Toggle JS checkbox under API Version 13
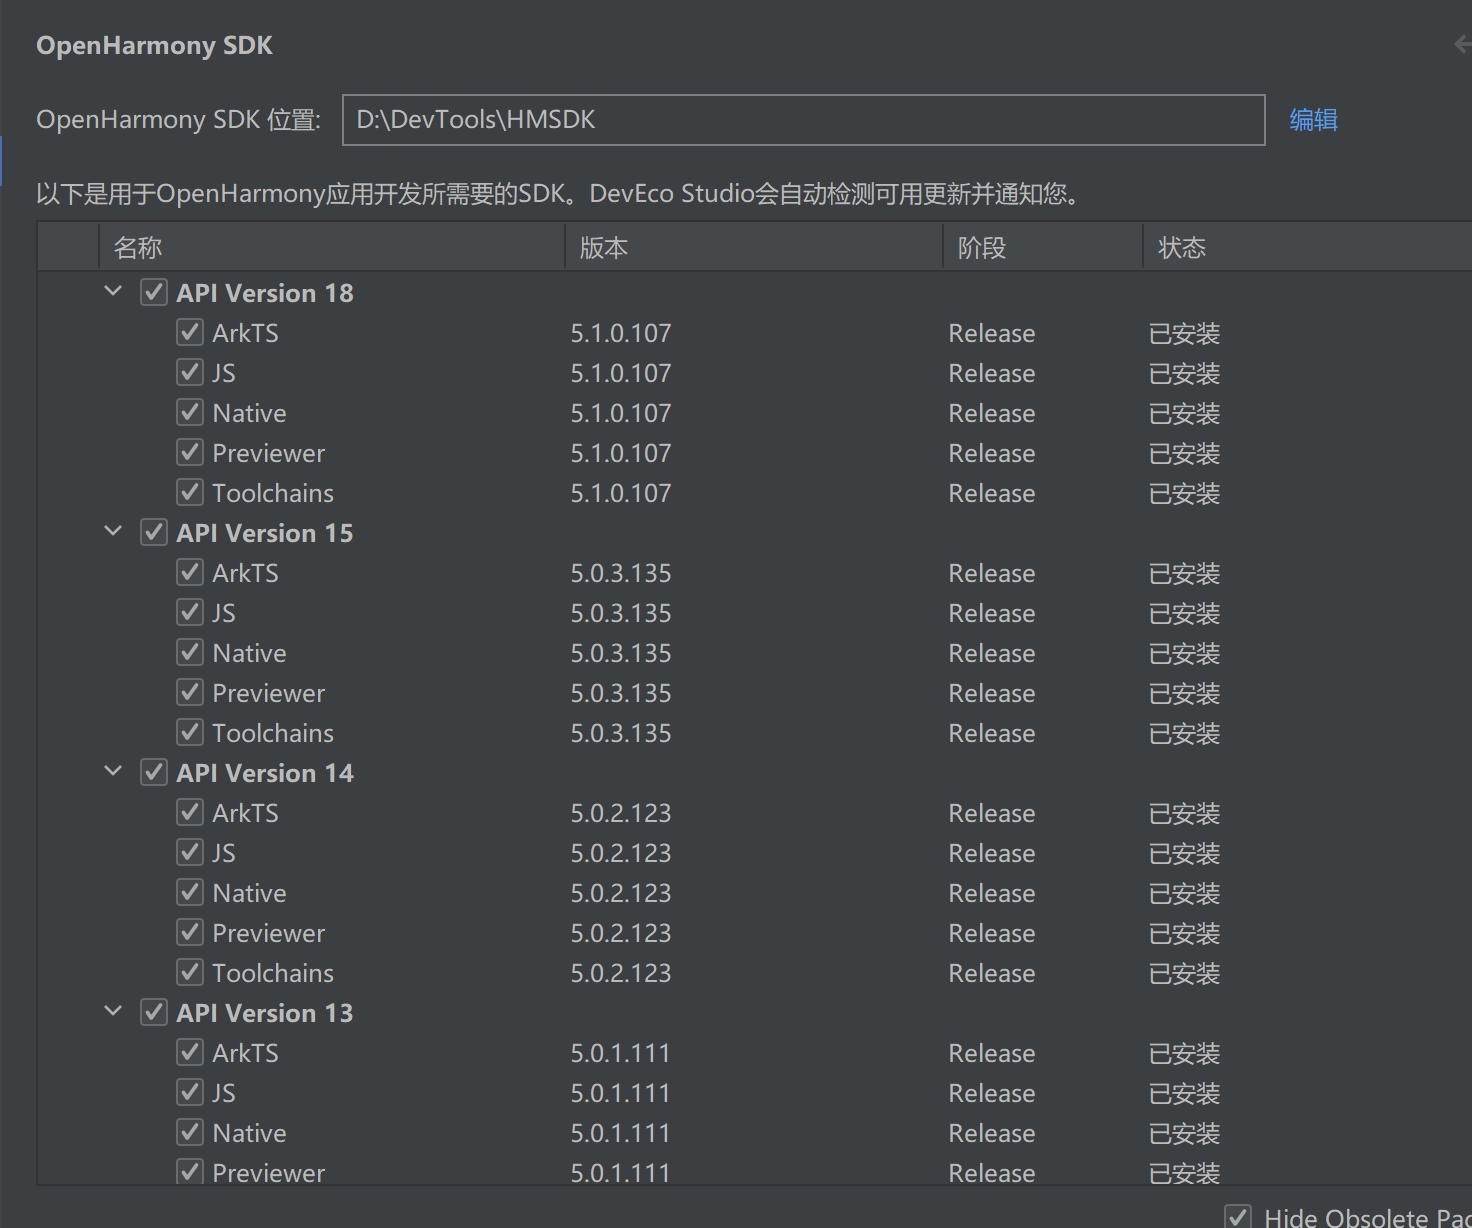This screenshot has height=1228, width=1472. 190,1092
